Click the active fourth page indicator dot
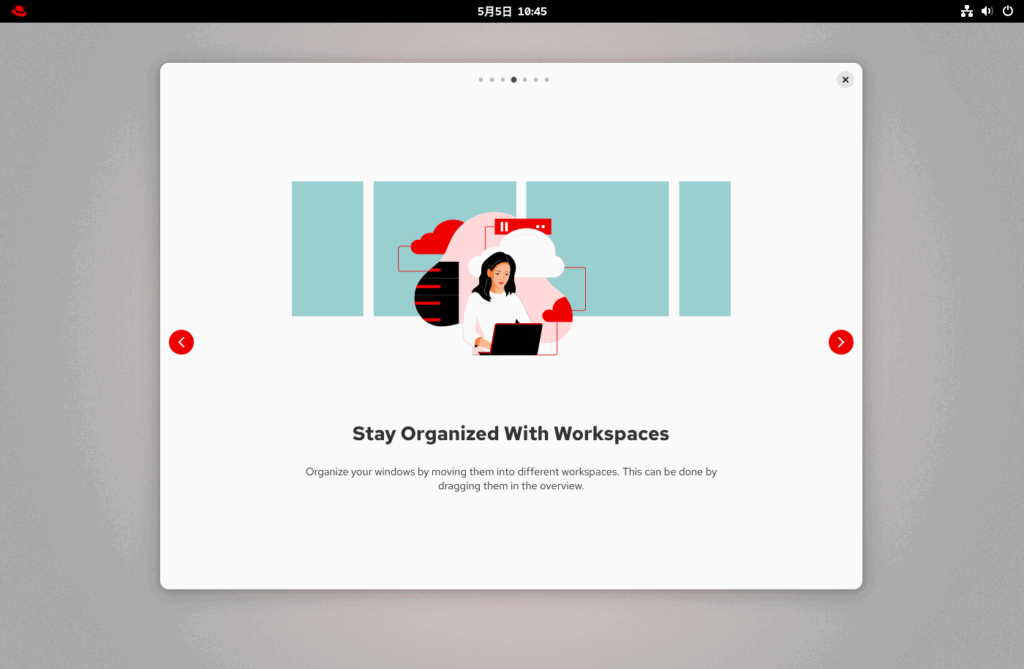This screenshot has height=669, width=1024. click(514, 79)
